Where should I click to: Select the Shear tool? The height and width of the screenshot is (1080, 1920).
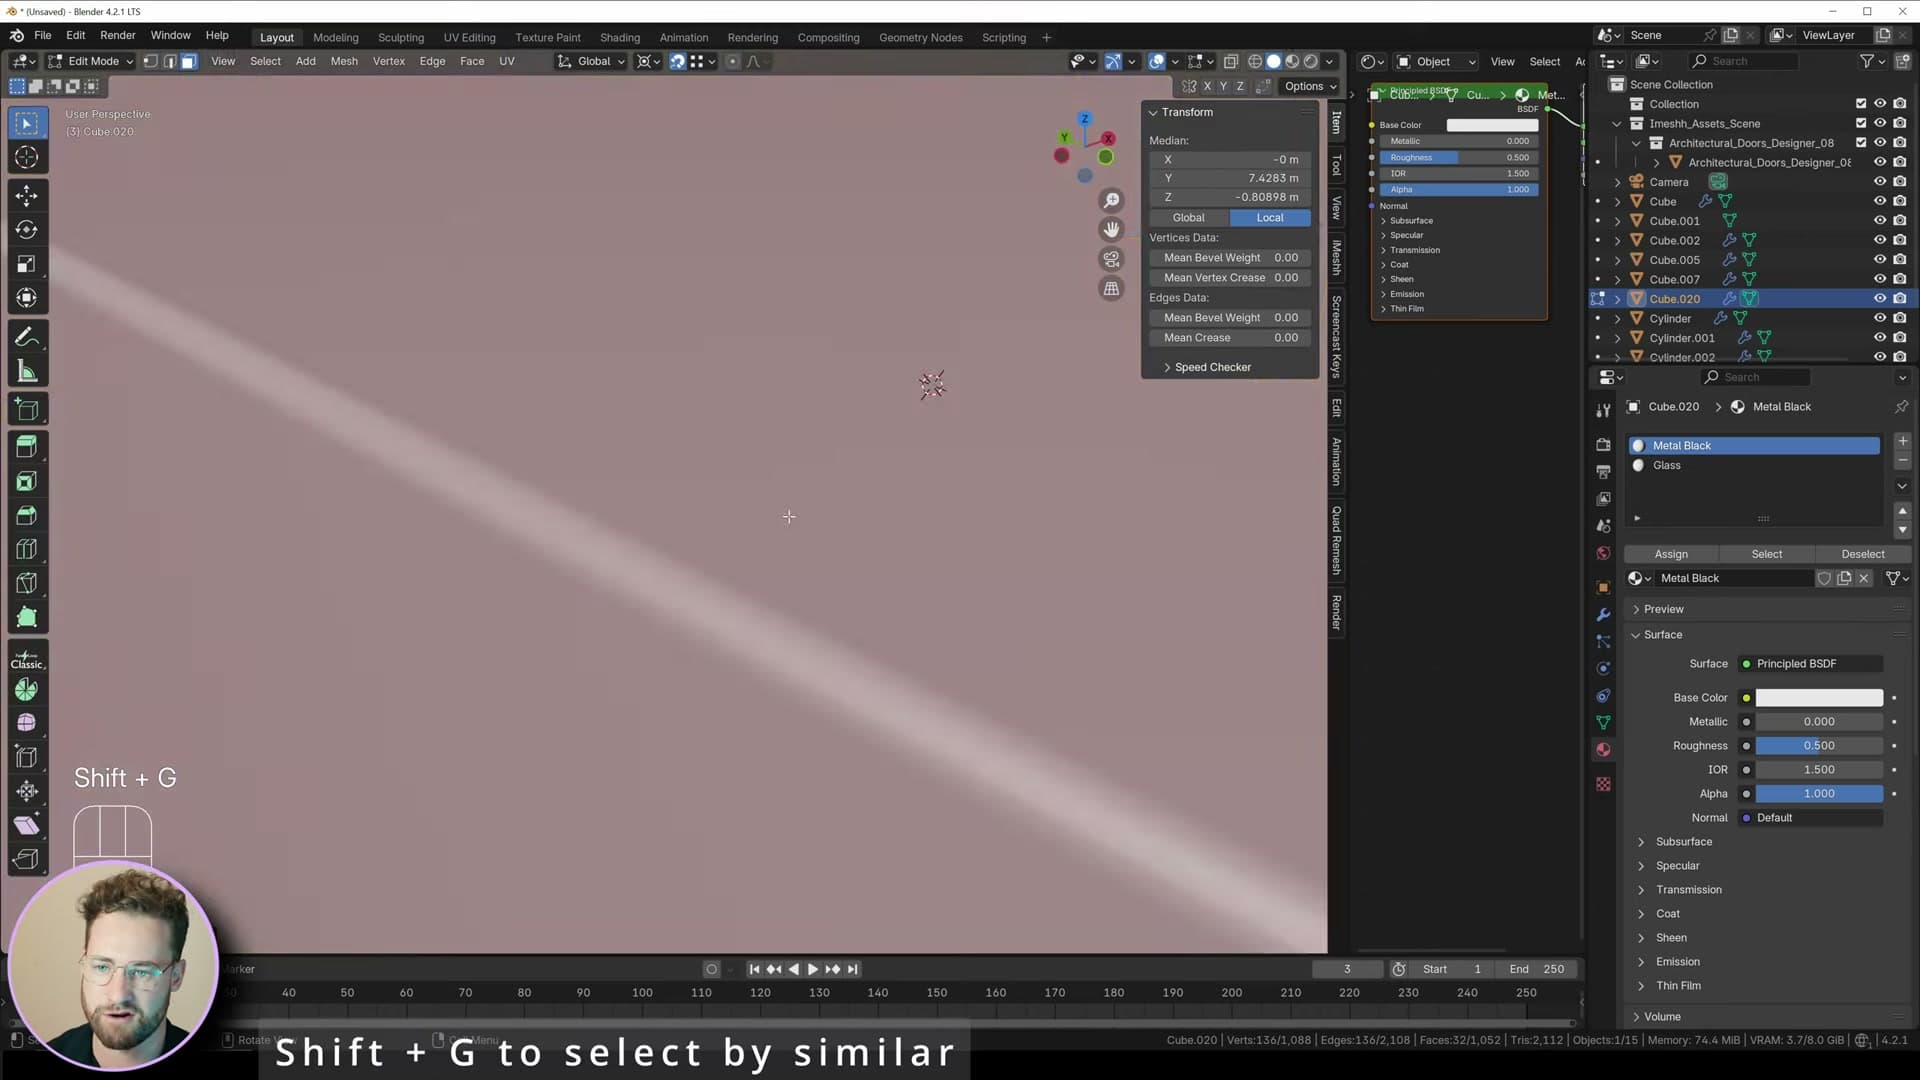click(27, 825)
